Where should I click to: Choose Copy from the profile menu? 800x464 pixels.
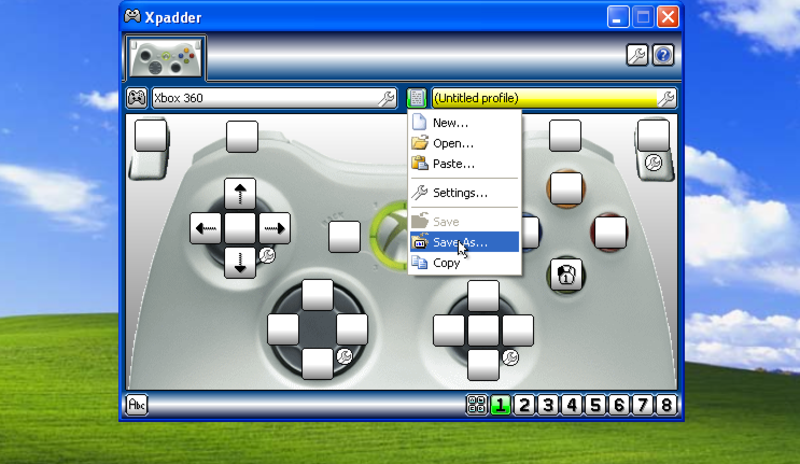(x=464, y=263)
